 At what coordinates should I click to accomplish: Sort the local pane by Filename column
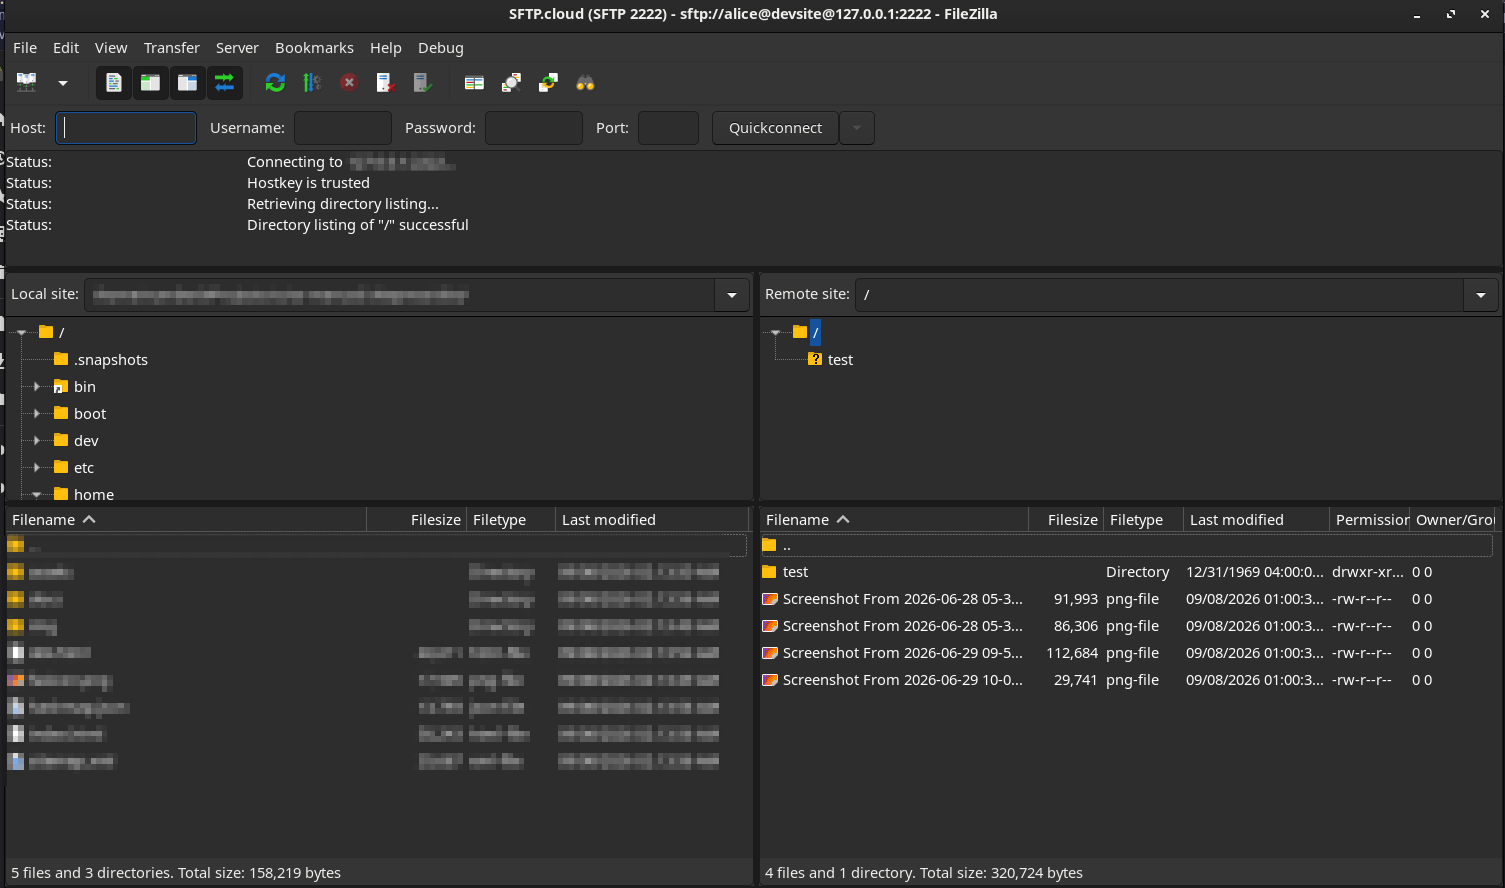click(x=186, y=520)
